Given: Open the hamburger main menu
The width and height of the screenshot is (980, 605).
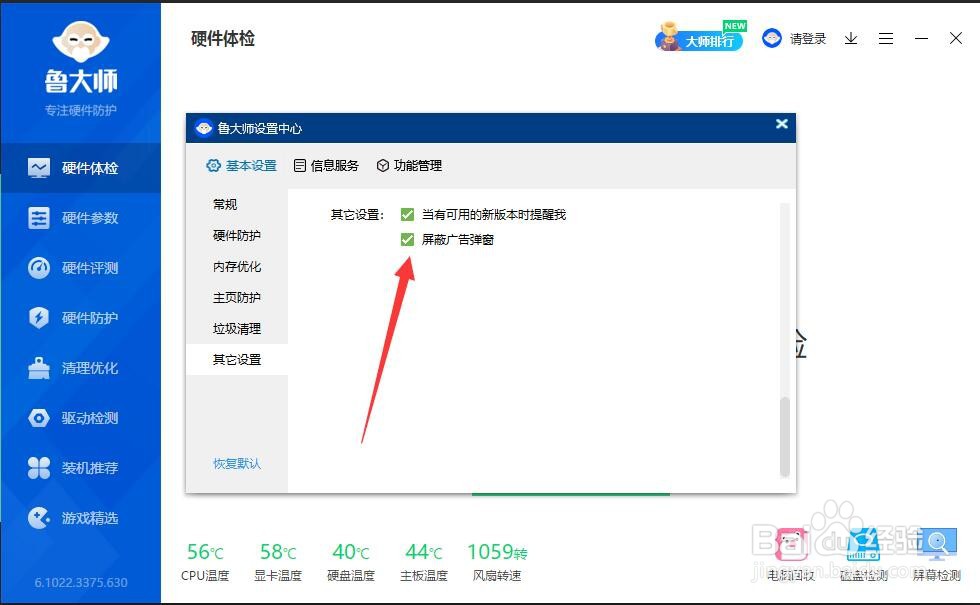Looking at the screenshot, I should coord(886,39).
